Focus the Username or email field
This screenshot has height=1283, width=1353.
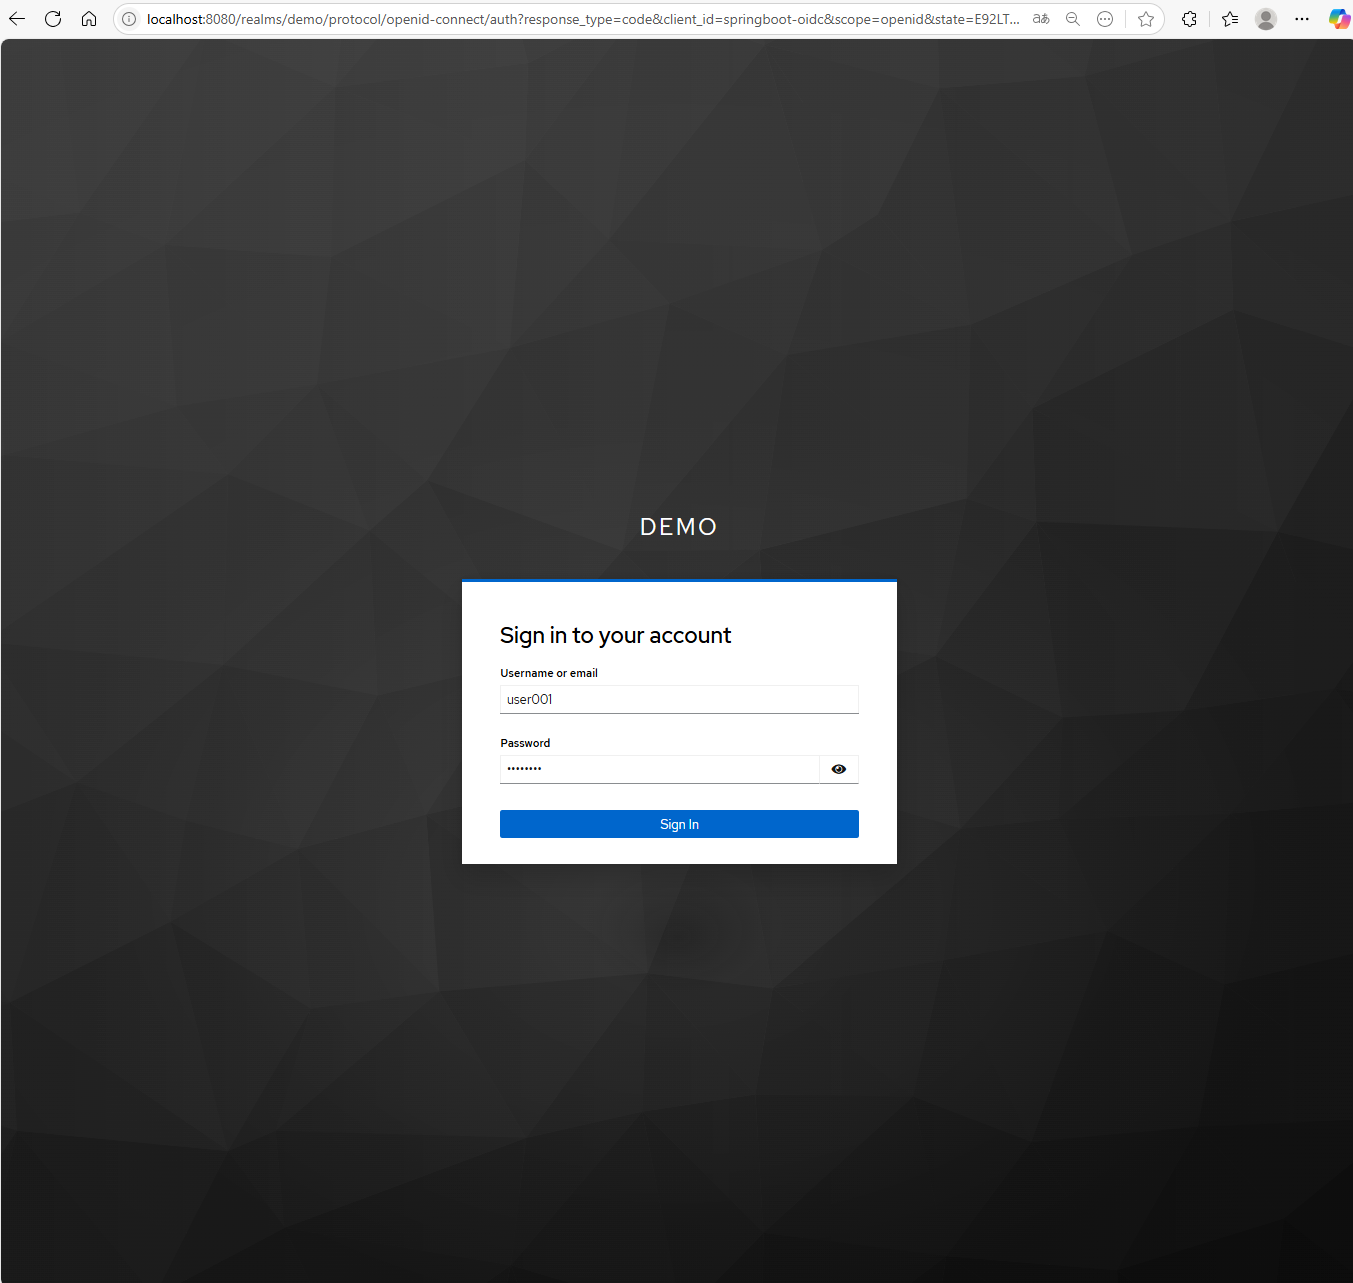click(x=679, y=699)
